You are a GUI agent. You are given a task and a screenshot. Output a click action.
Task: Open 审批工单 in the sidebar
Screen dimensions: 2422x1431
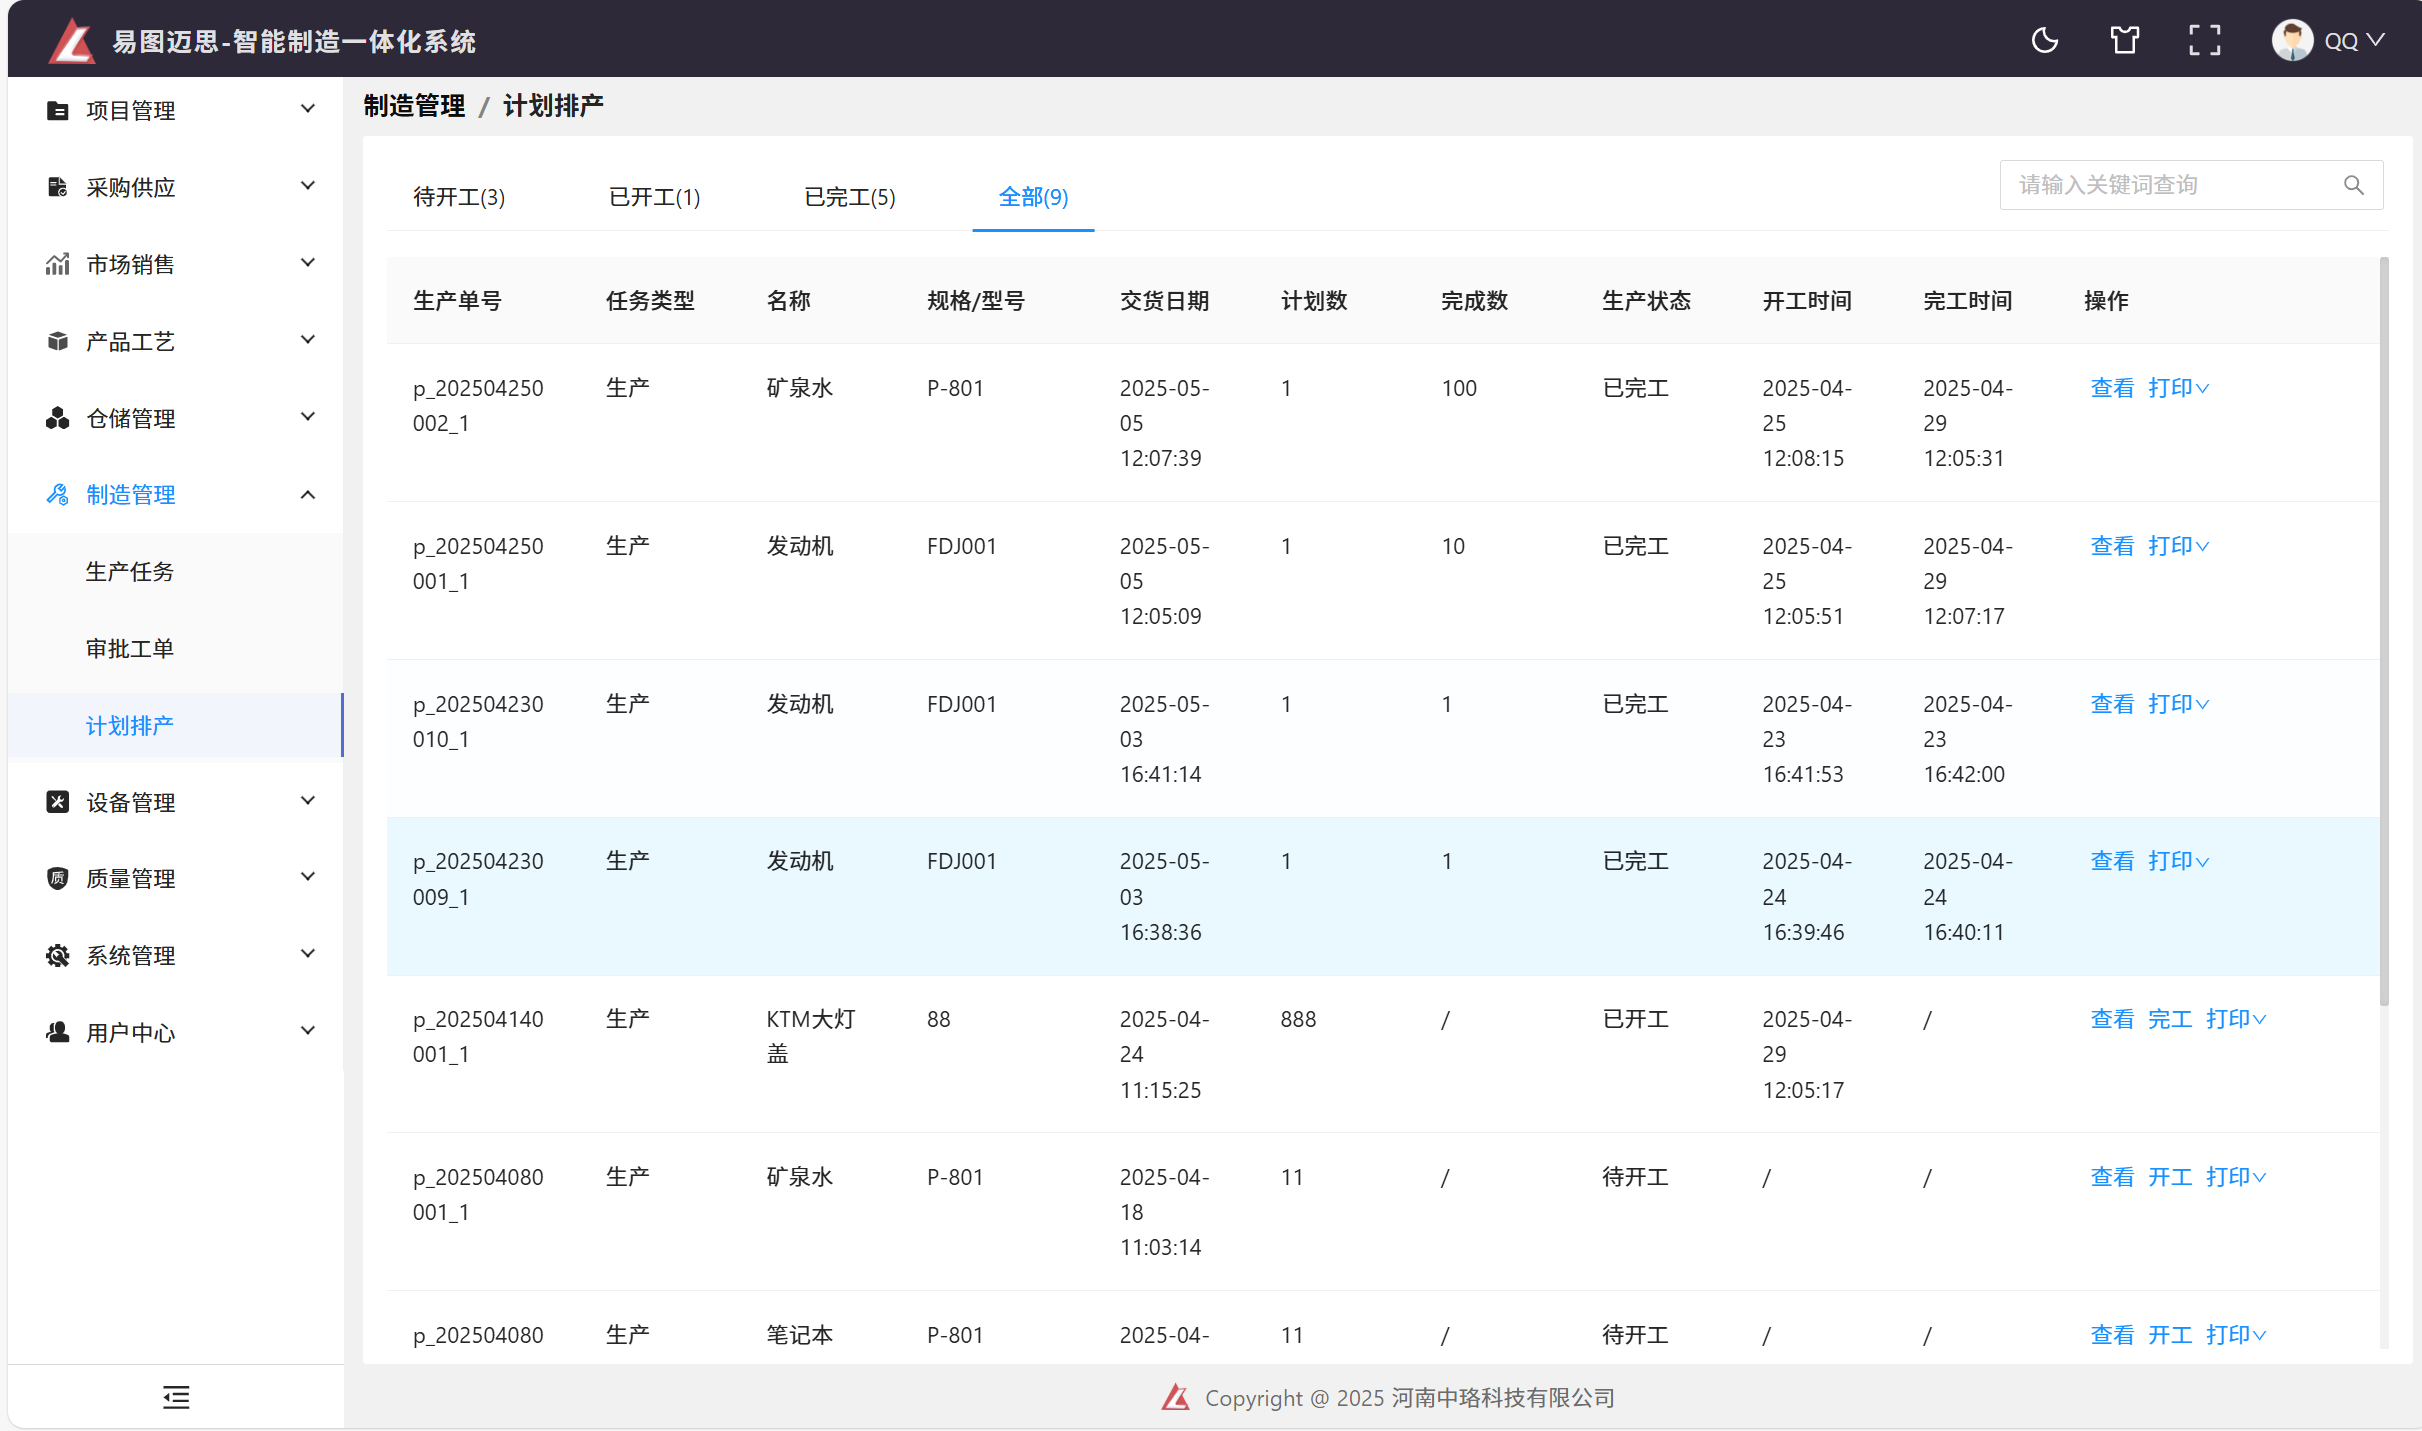130,649
